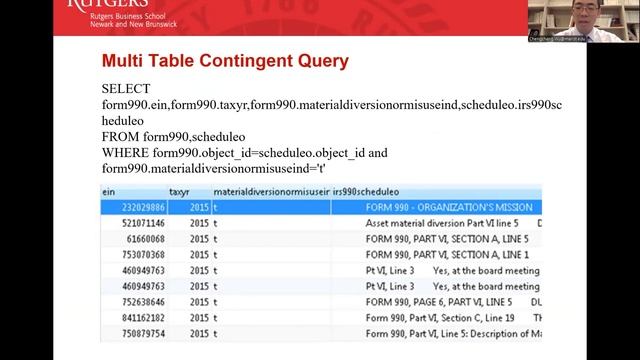Click the 'materialdiversionormisuseind' column header
The image size is (640, 360).
tap(271, 192)
